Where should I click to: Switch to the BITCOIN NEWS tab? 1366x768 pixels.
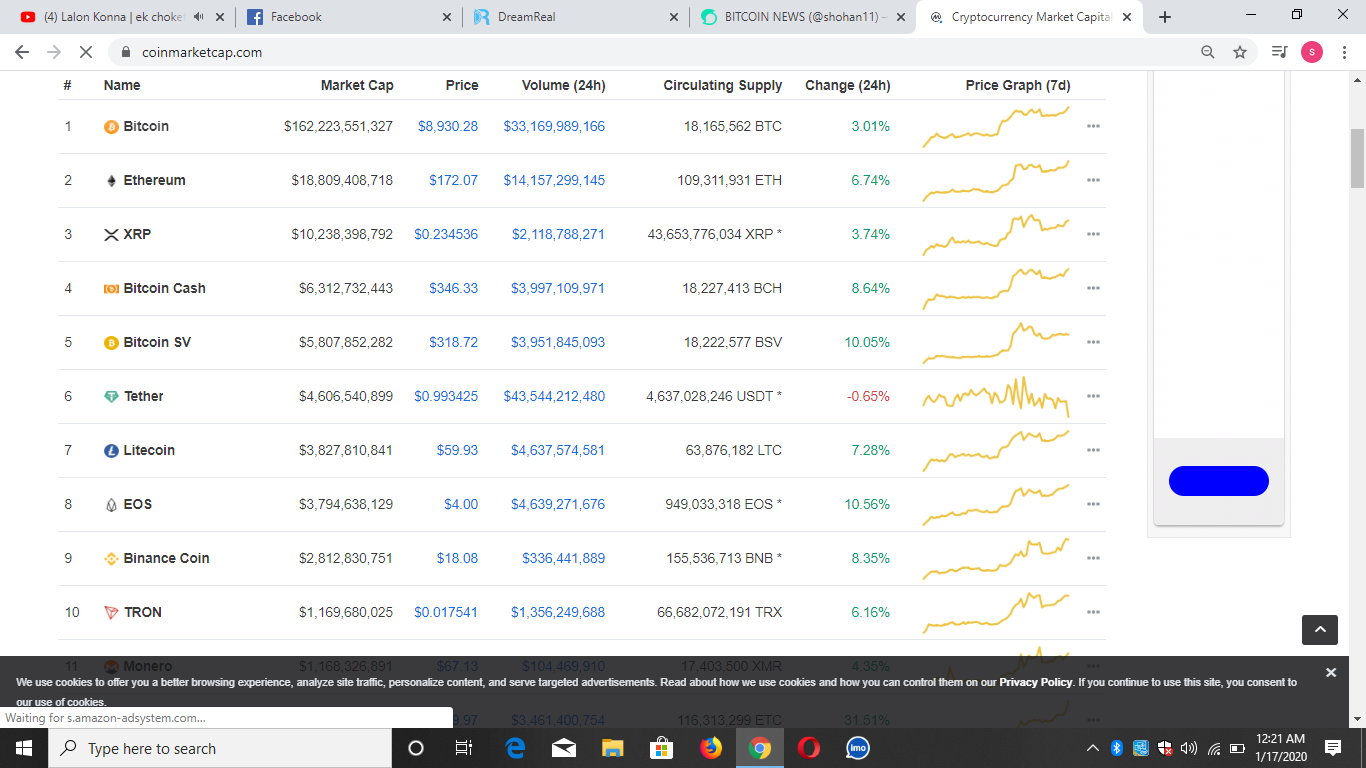click(x=803, y=17)
